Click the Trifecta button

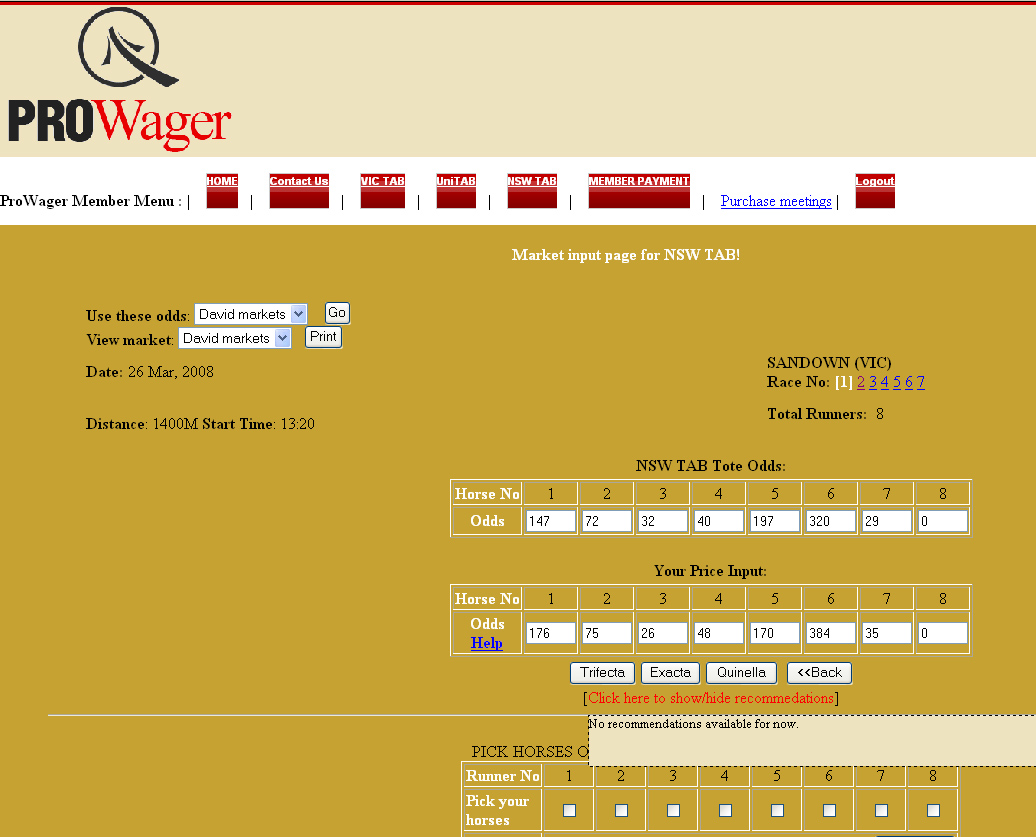pyautogui.click(x=602, y=673)
